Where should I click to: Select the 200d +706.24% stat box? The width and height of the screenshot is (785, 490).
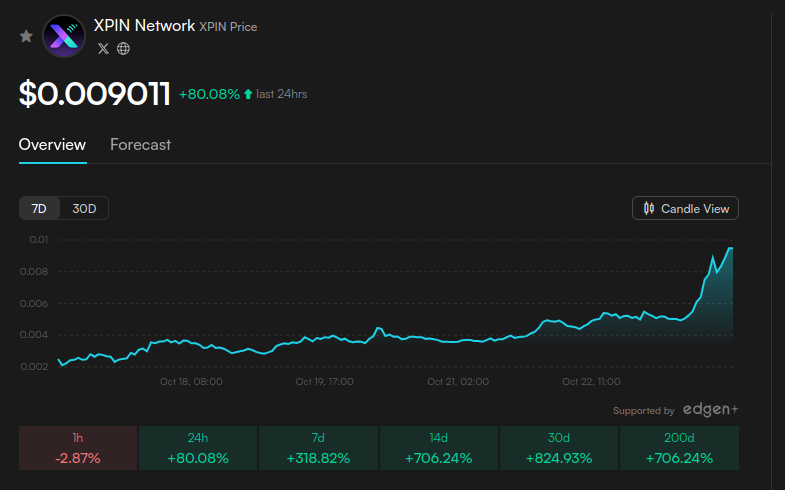(679, 448)
